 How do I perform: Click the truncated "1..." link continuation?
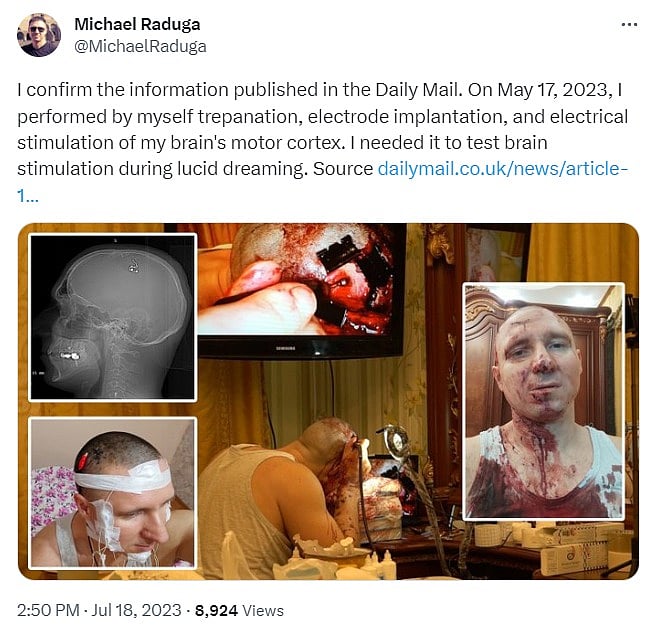tap(28, 195)
